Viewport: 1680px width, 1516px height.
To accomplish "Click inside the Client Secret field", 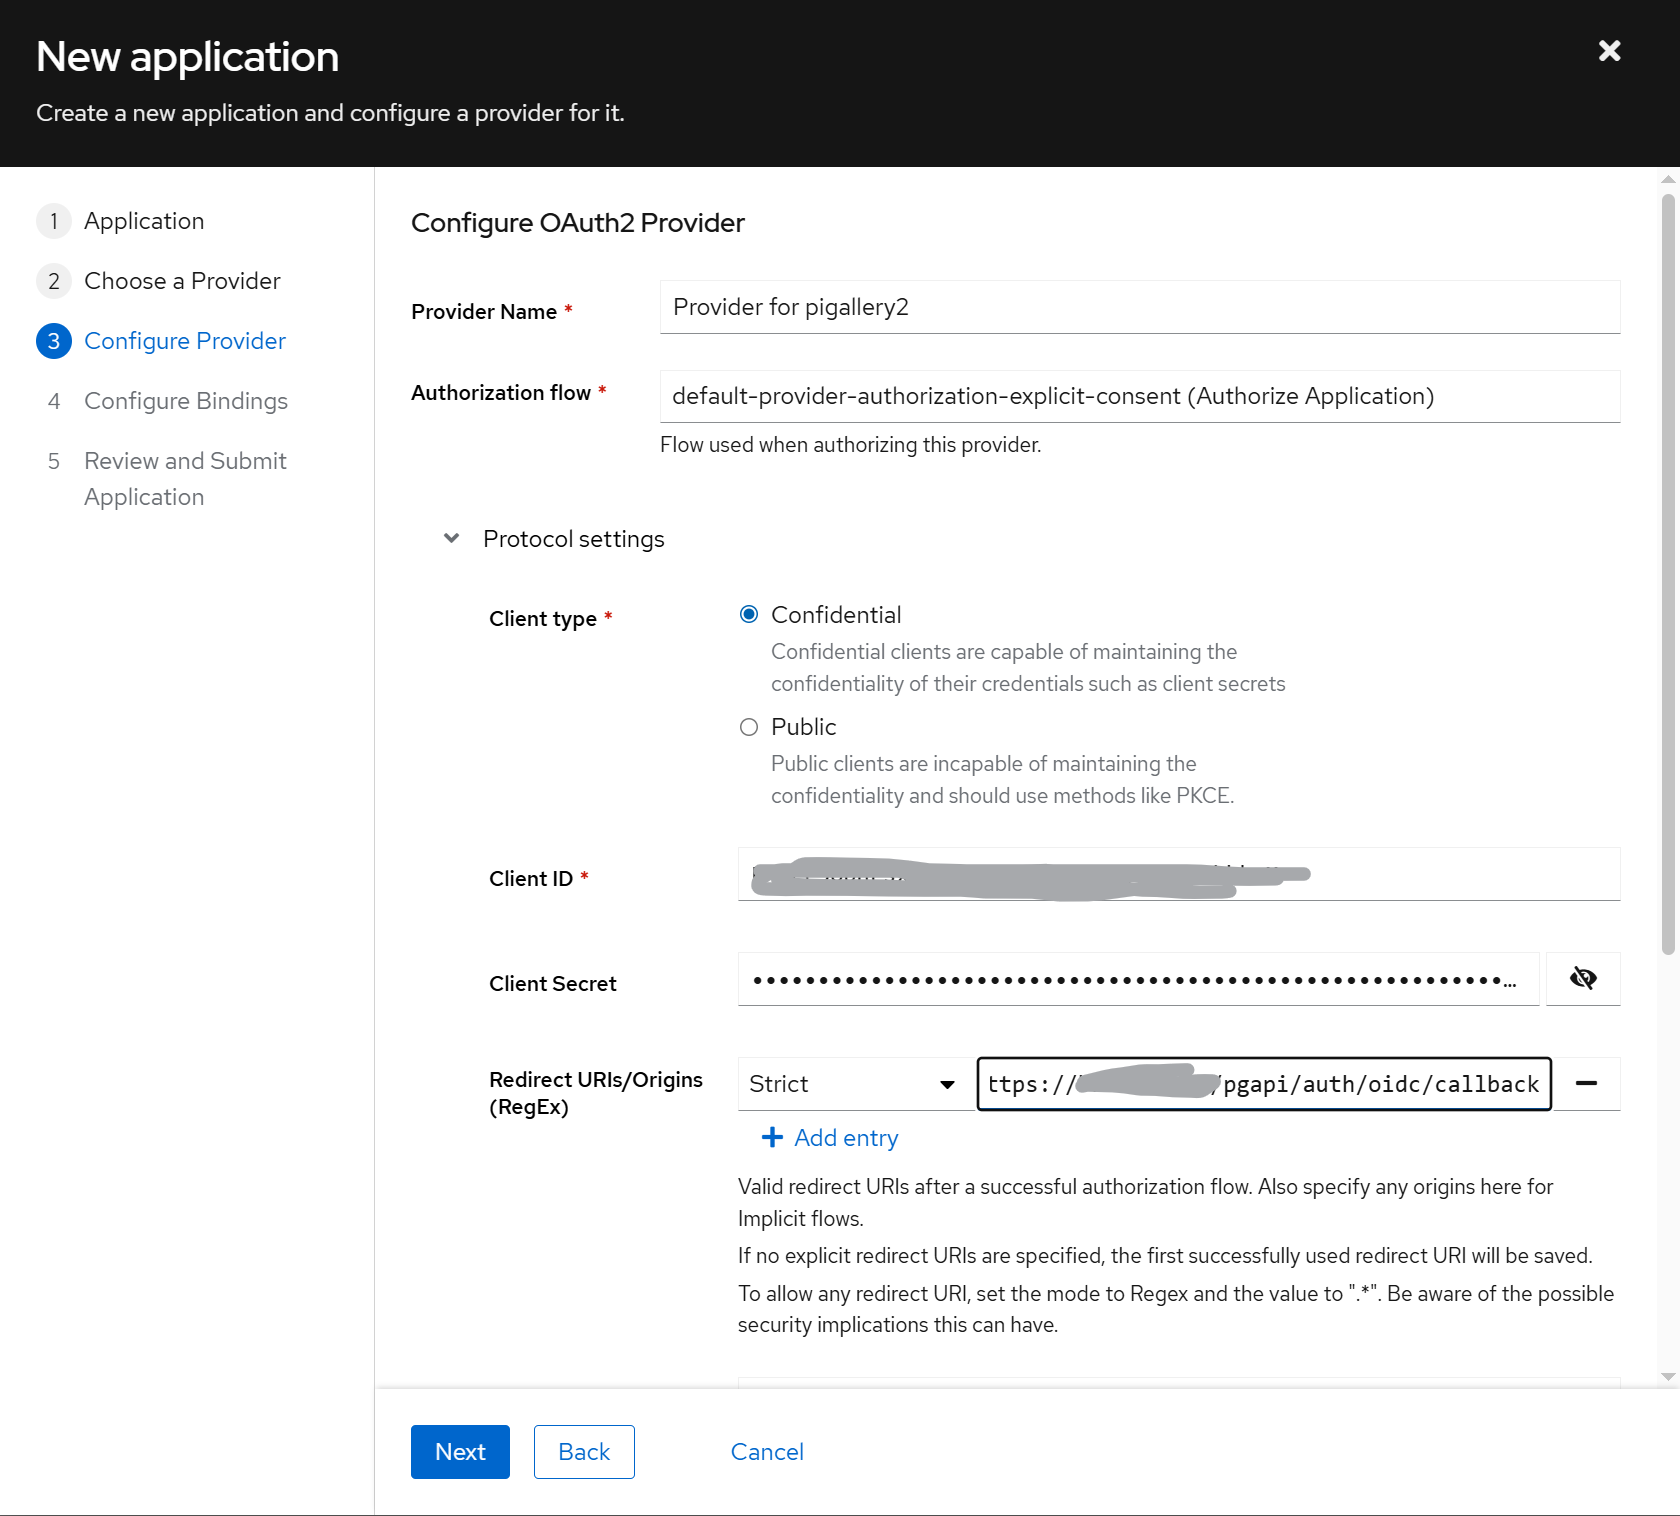I will pos(1137,979).
